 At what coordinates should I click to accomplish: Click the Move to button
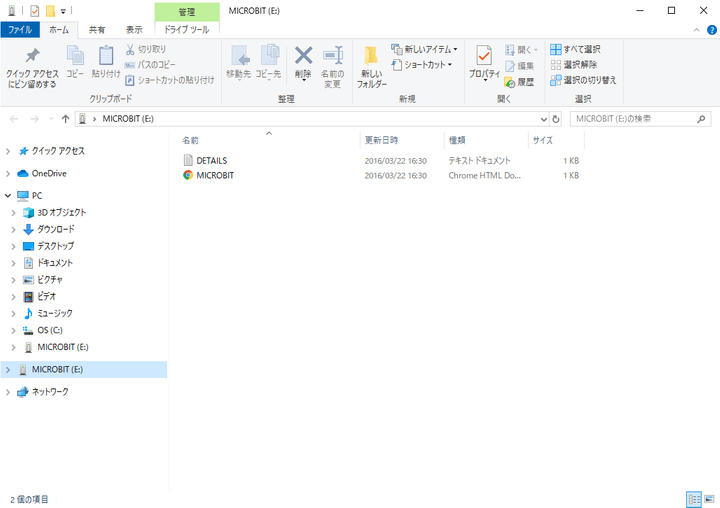pyautogui.click(x=239, y=62)
